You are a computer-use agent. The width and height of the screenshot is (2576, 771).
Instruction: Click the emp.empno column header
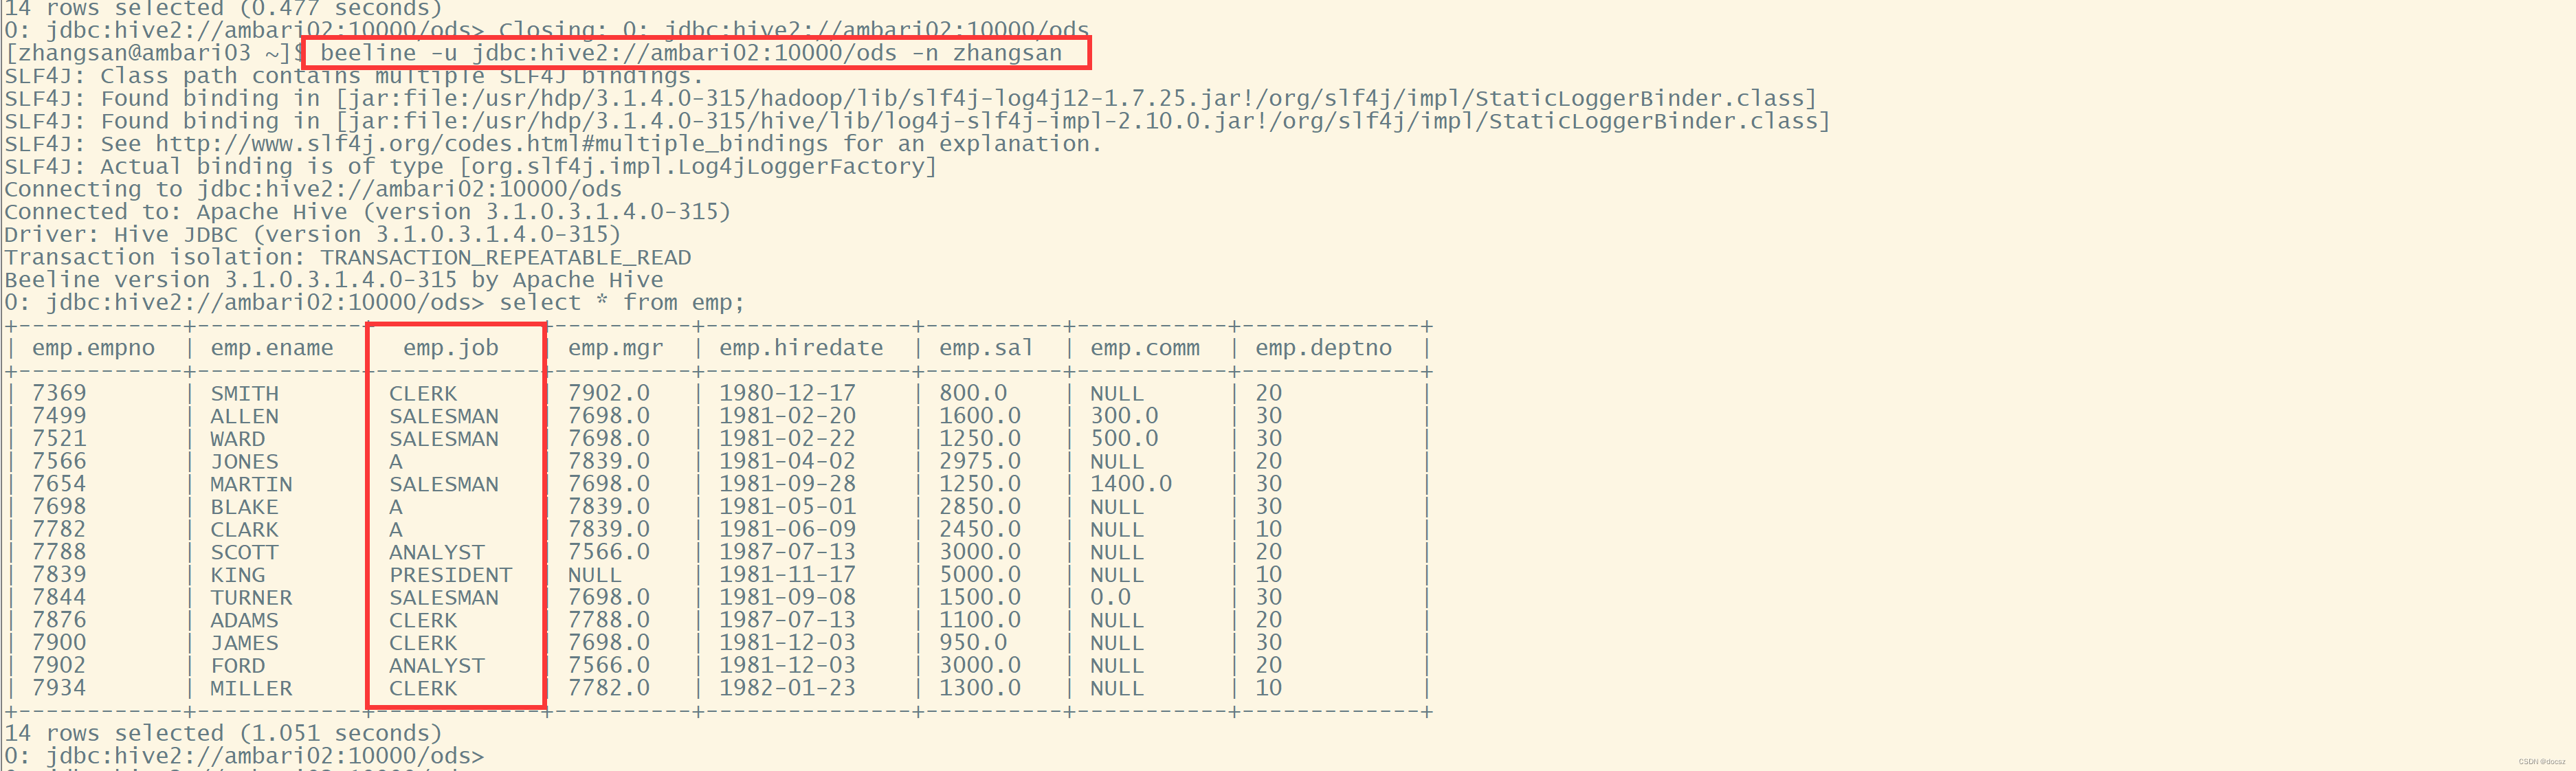[x=93, y=348]
